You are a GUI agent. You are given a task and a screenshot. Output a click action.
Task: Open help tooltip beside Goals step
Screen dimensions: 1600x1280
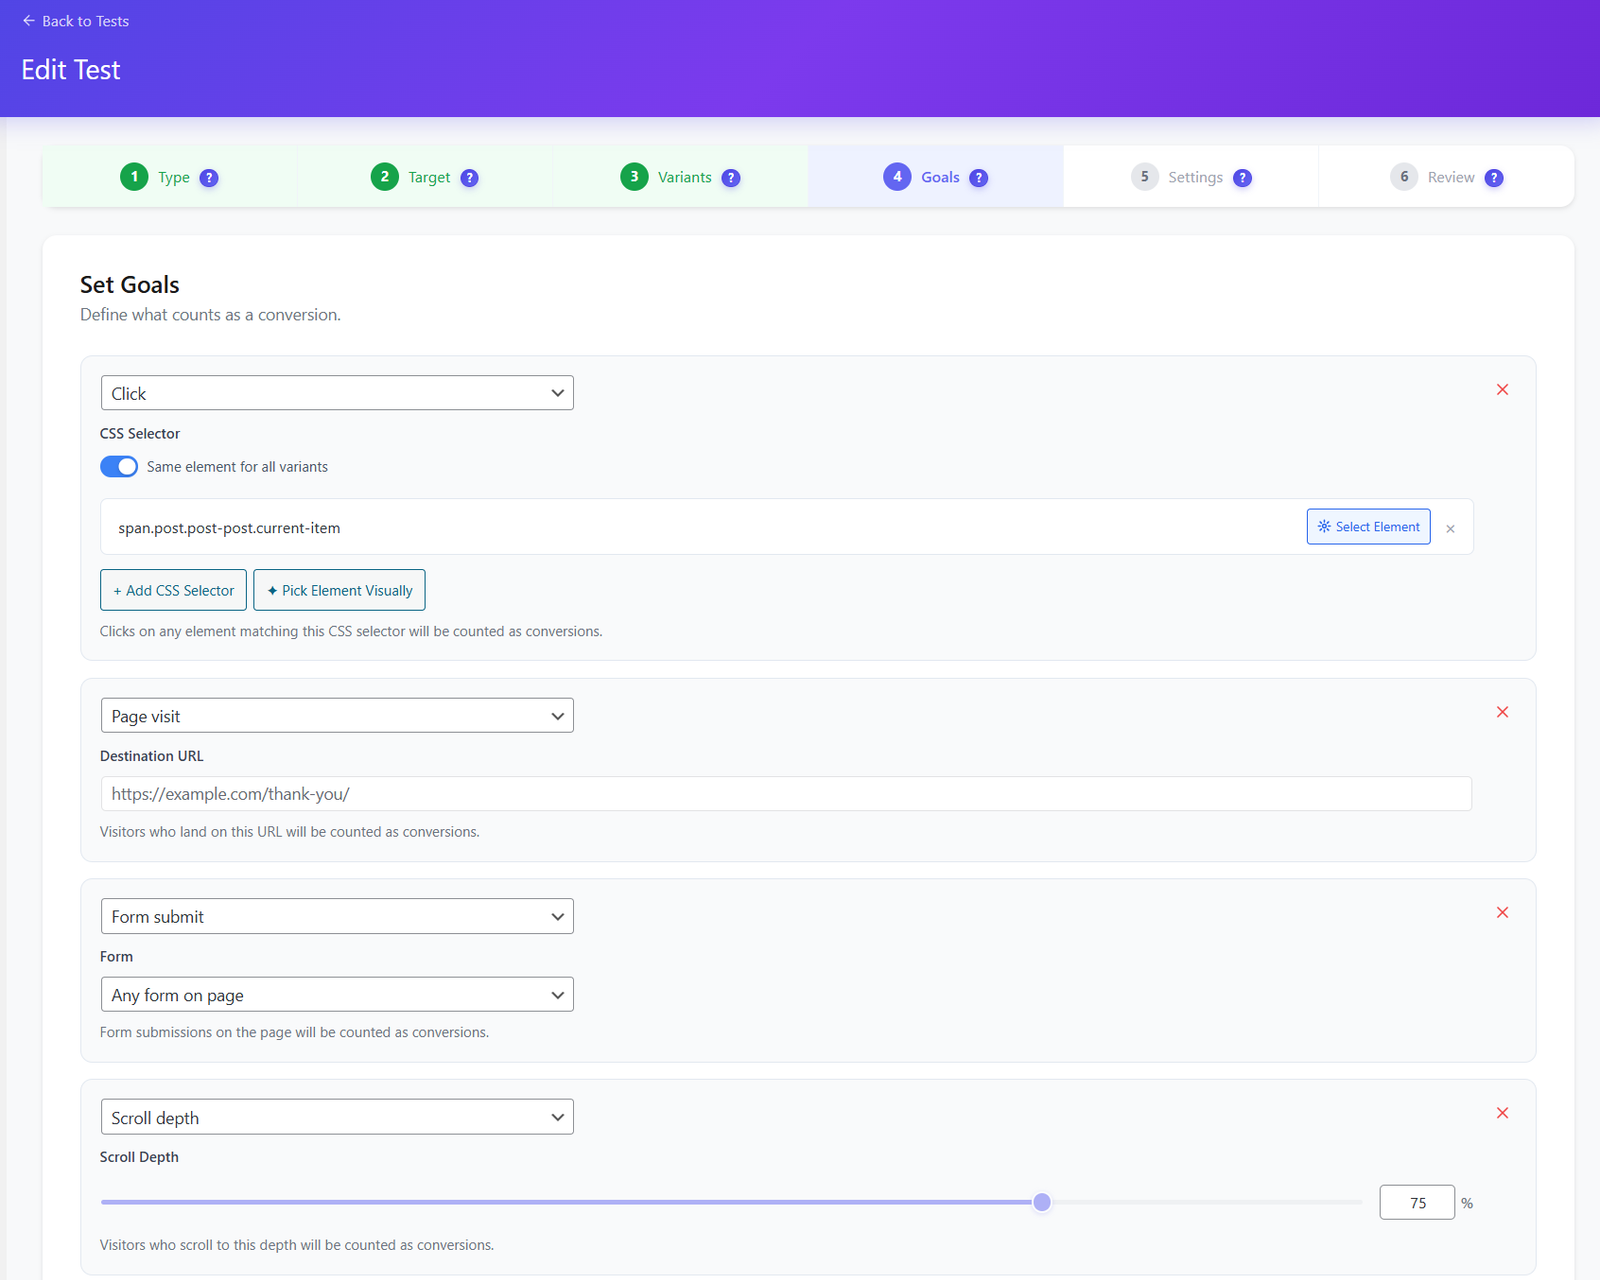click(979, 178)
